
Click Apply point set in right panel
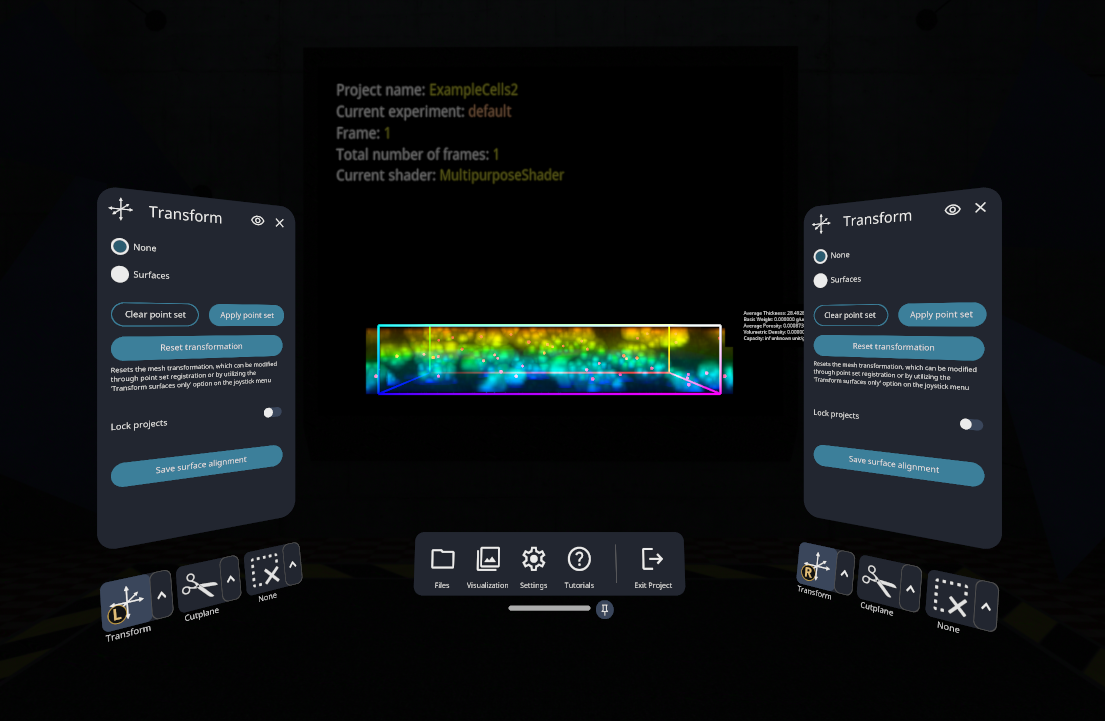(942, 314)
